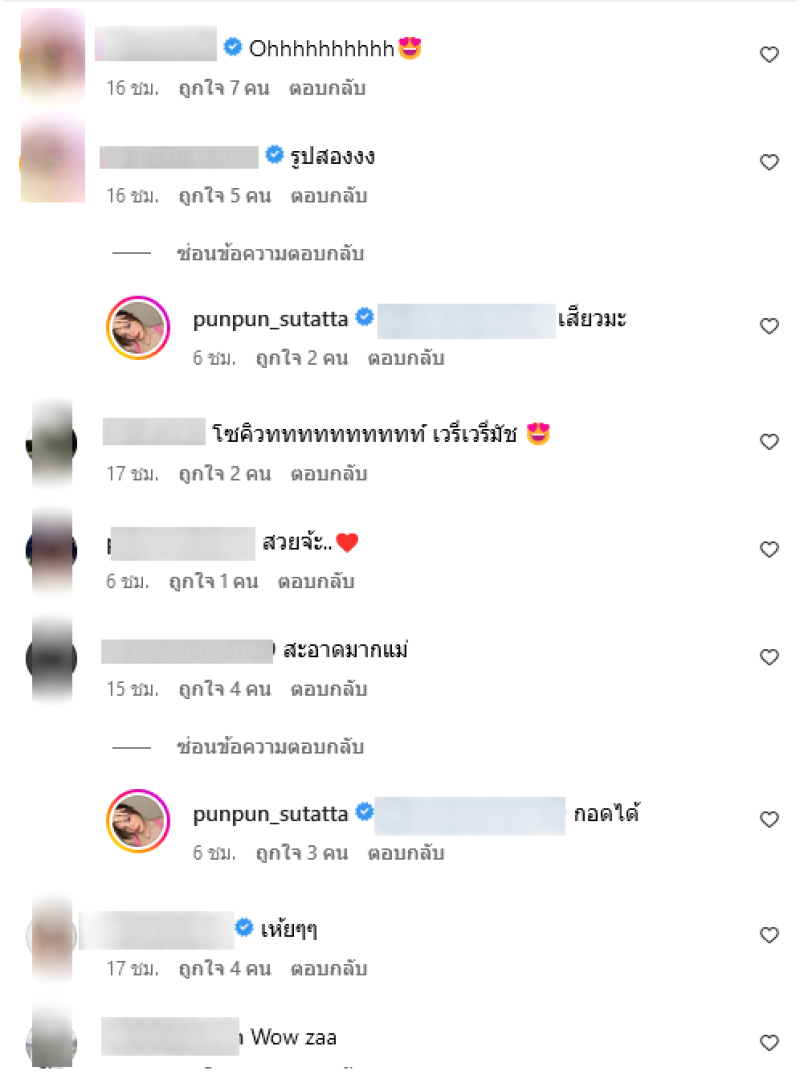The height and width of the screenshot is (1075, 800).
Task: Reply to the "Ohhhhhhhhhh" comment
Action: click(x=327, y=88)
